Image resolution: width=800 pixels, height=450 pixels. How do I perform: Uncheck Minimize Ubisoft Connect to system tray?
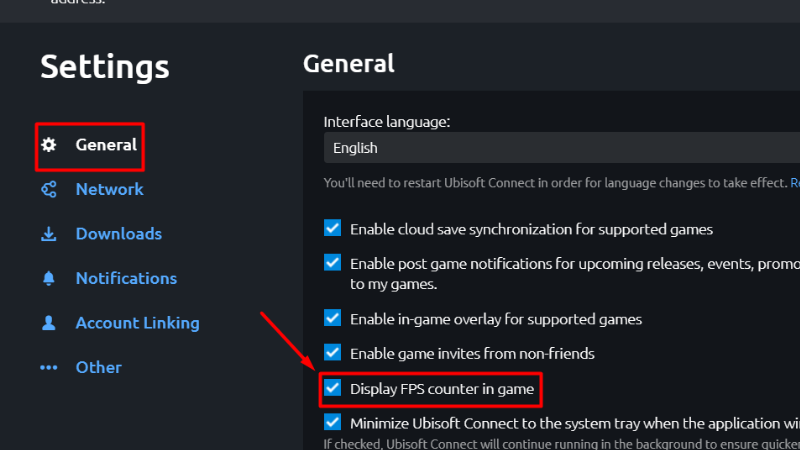[333, 422]
